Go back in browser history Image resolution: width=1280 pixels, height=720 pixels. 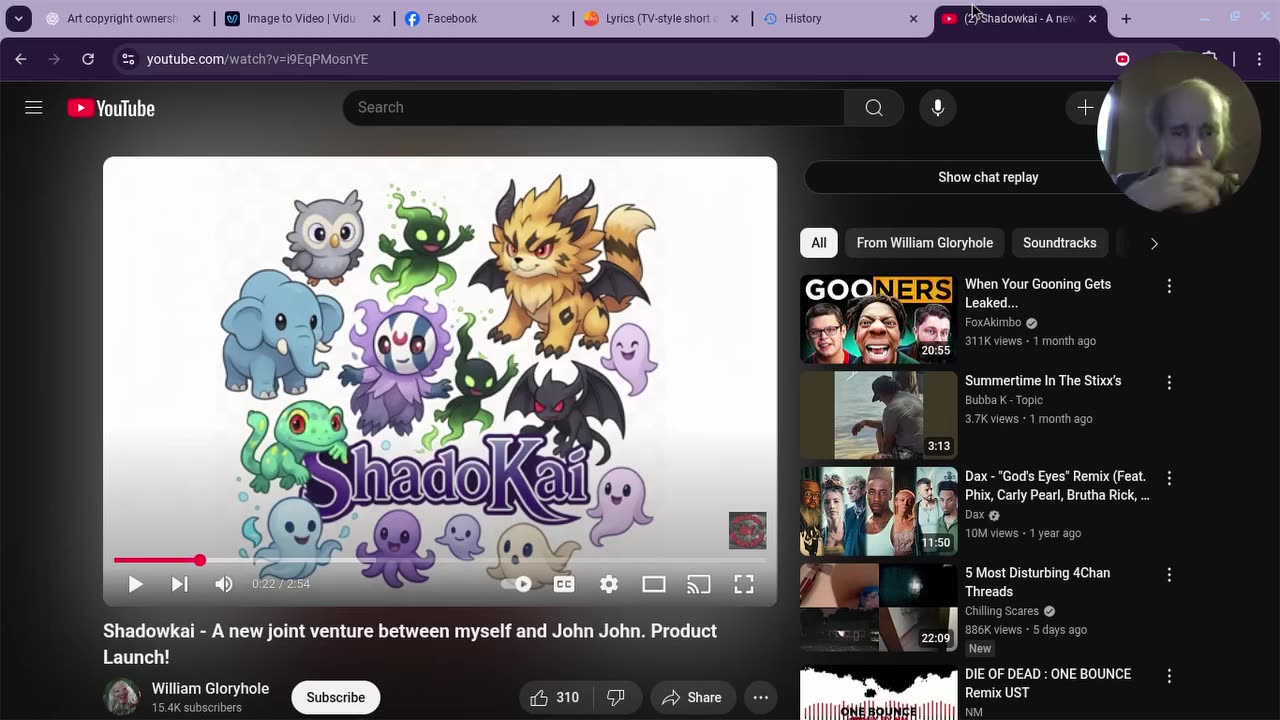21,59
